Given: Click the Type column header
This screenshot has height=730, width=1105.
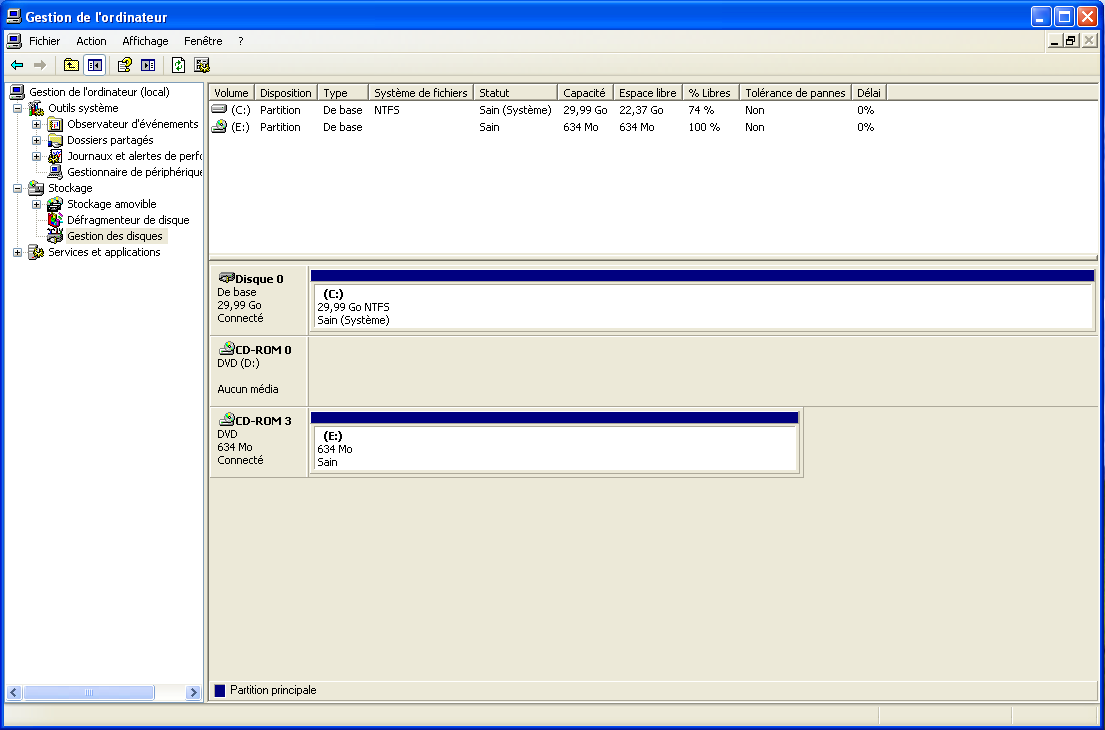Looking at the screenshot, I should [343, 92].
